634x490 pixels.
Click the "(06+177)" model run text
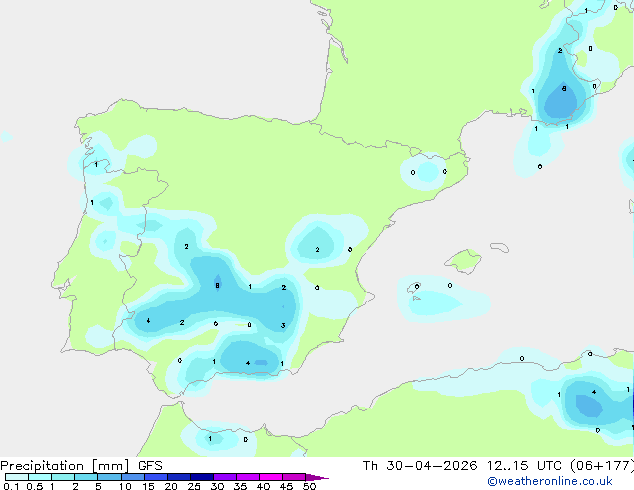point(602,466)
